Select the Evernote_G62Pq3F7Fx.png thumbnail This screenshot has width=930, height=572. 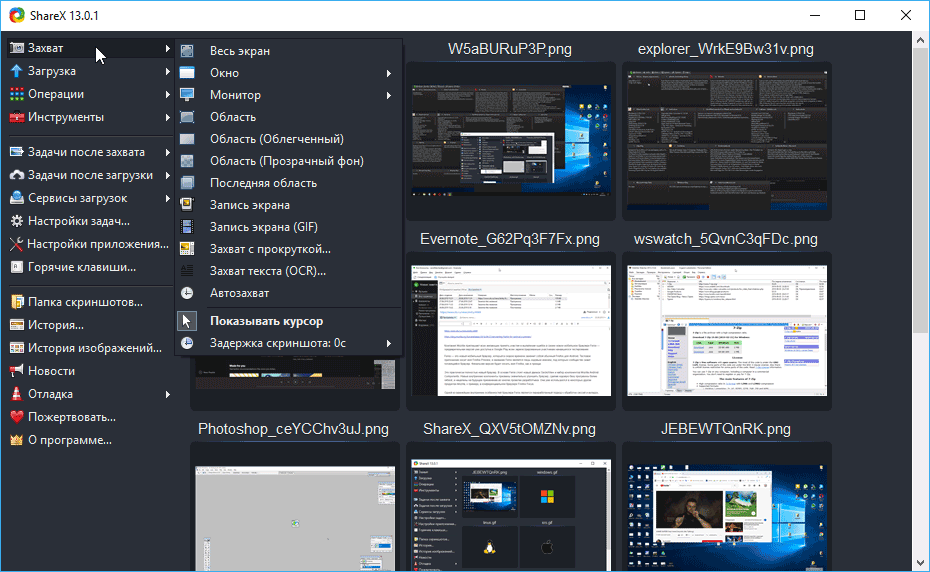click(x=511, y=331)
